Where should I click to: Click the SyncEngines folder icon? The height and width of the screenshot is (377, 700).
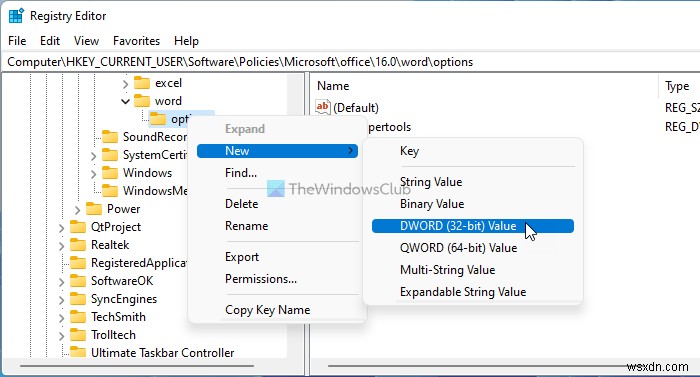tap(78, 299)
